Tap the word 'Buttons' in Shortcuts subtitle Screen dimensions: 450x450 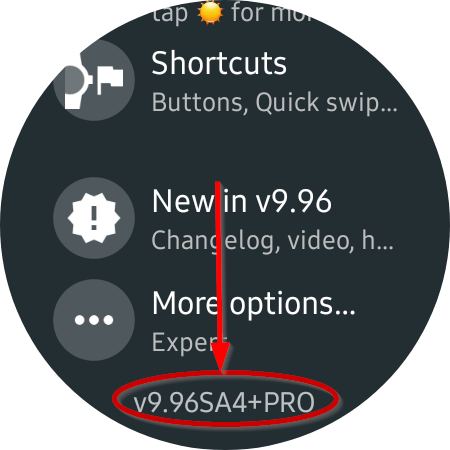[x=200, y=103]
